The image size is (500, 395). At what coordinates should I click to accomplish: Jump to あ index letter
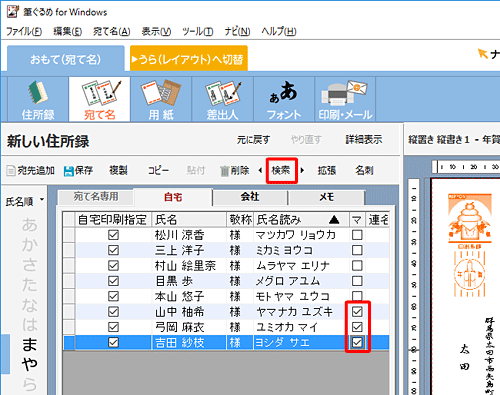29,225
